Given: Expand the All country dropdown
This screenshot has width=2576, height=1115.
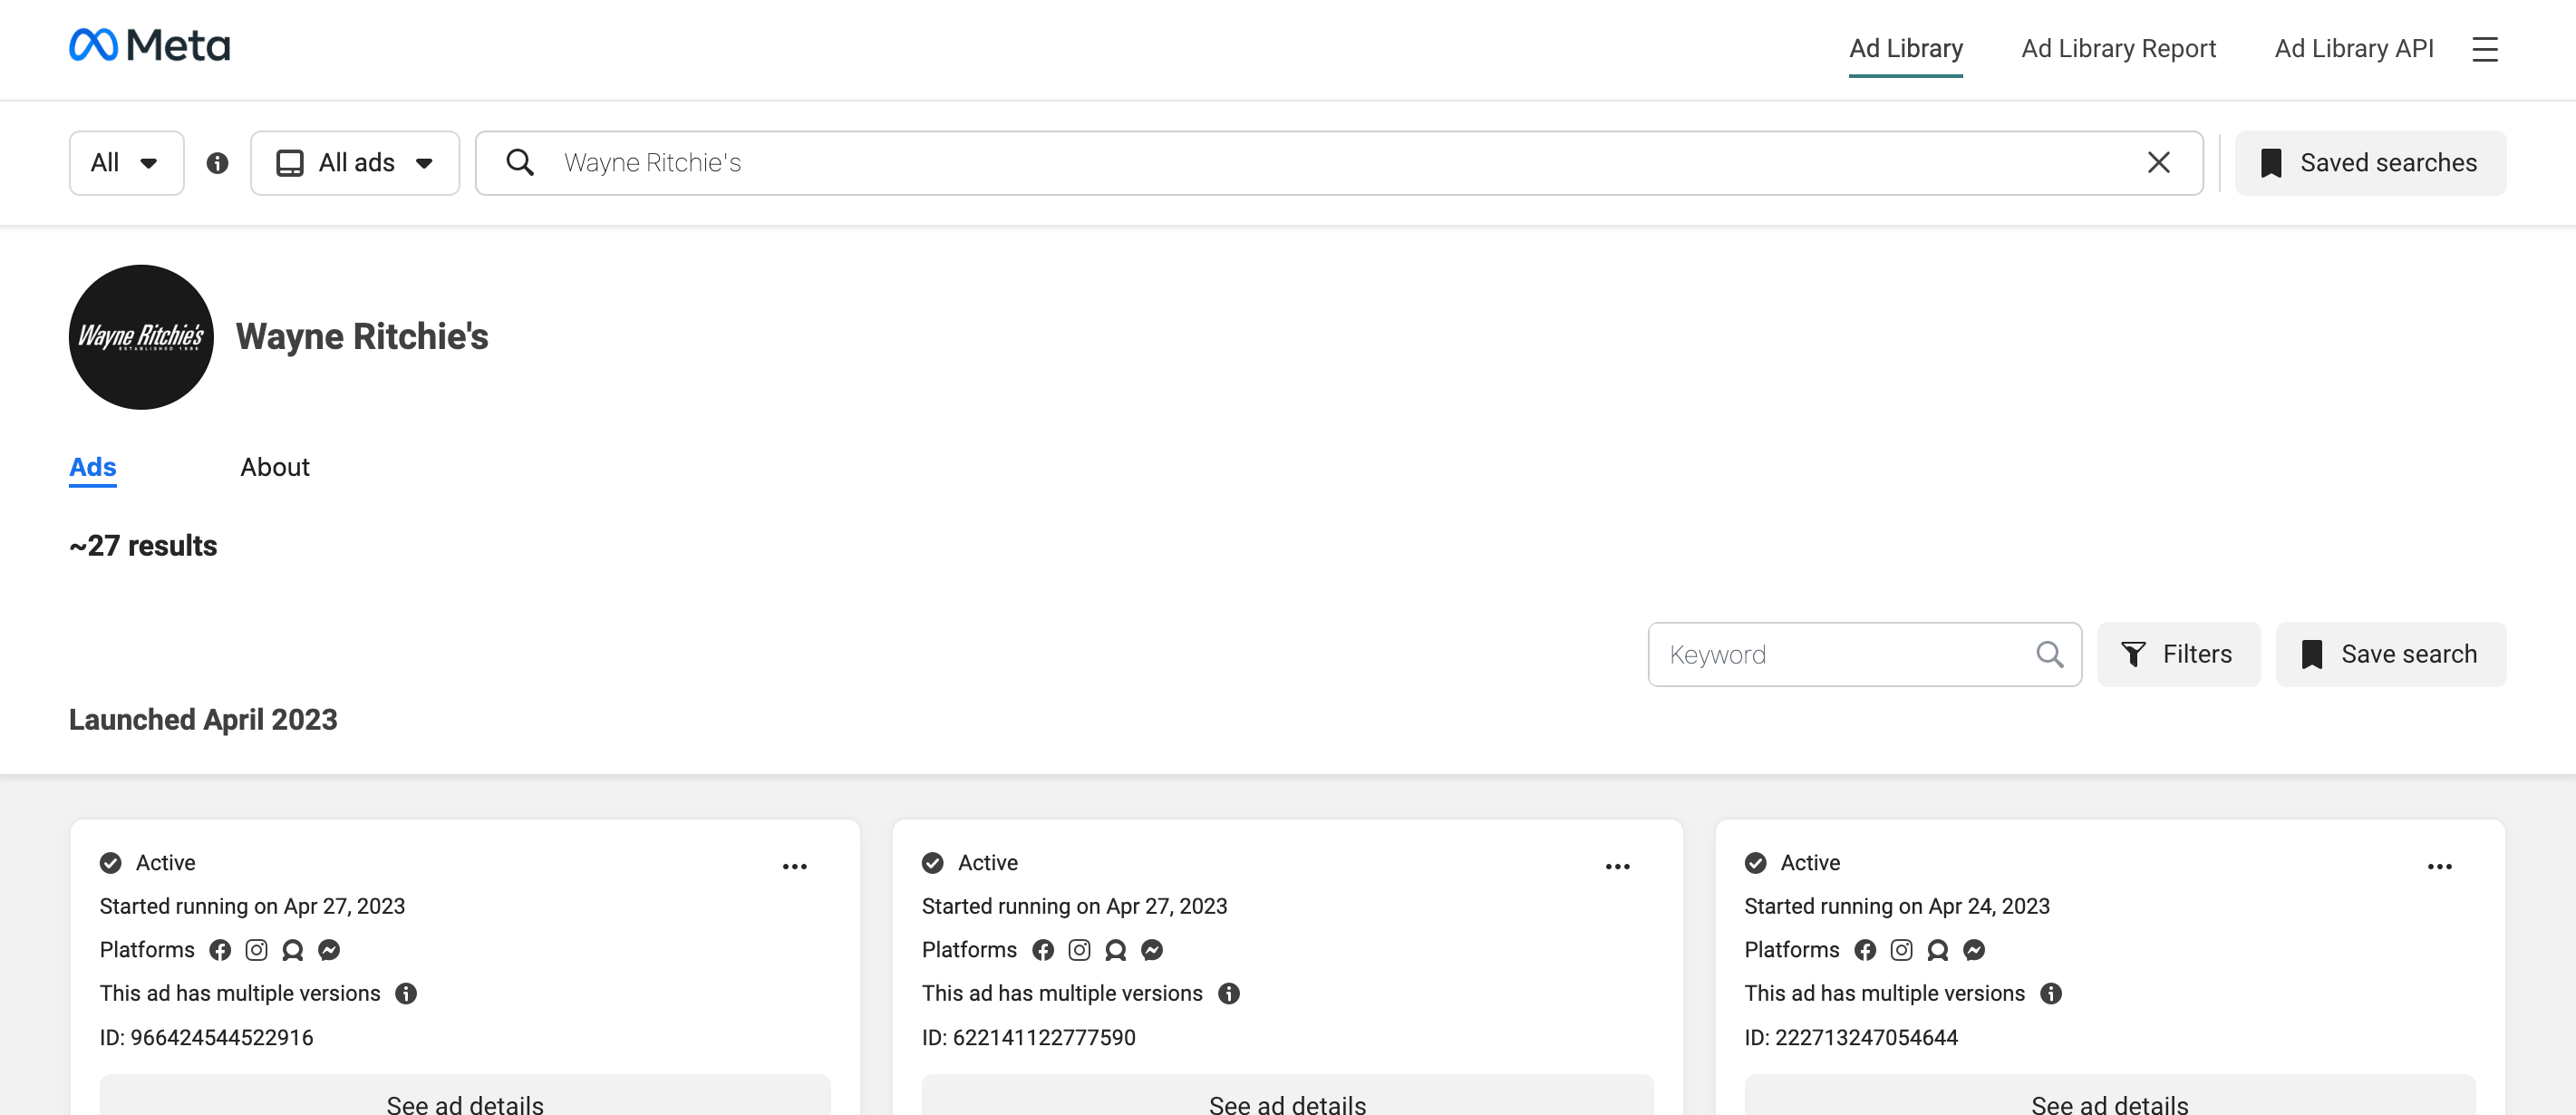Looking at the screenshot, I should 126,163.
